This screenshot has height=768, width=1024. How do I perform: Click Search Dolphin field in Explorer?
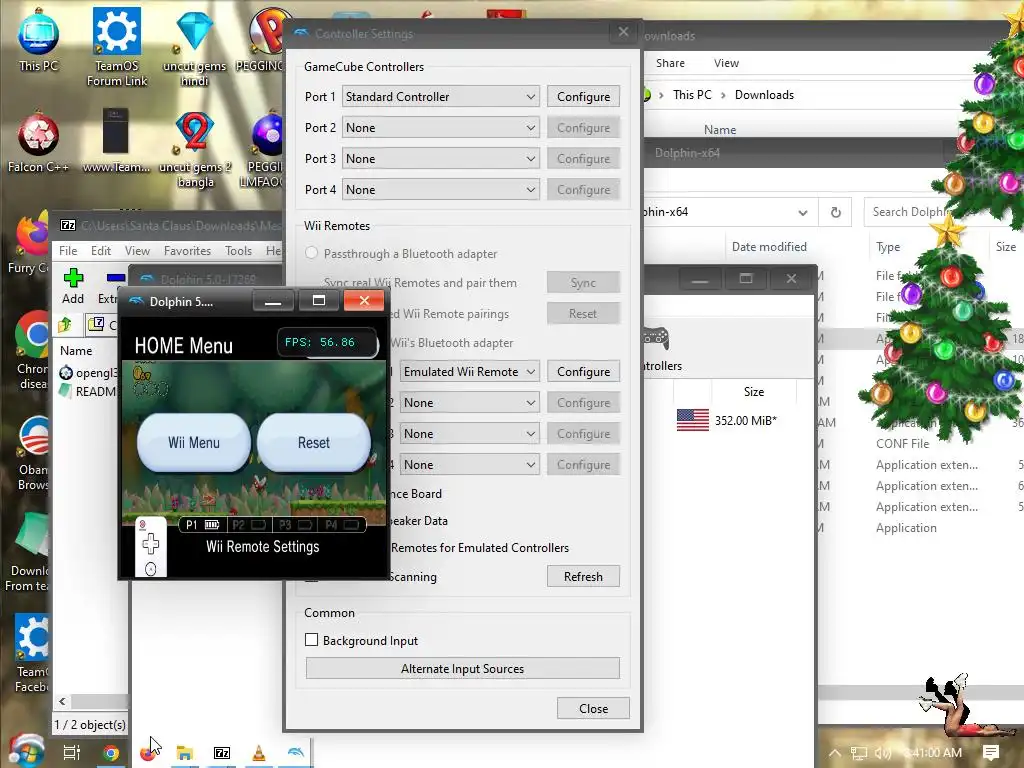click(x=911, y=212)
